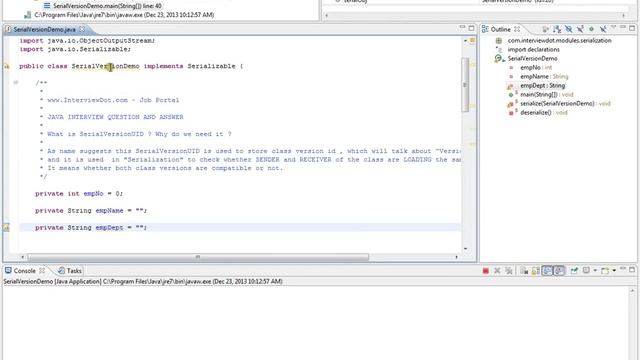Viewport: 640px width, 360px height.
Task: Click the Display Selected Console icon
Action: (x=586, y=271)
